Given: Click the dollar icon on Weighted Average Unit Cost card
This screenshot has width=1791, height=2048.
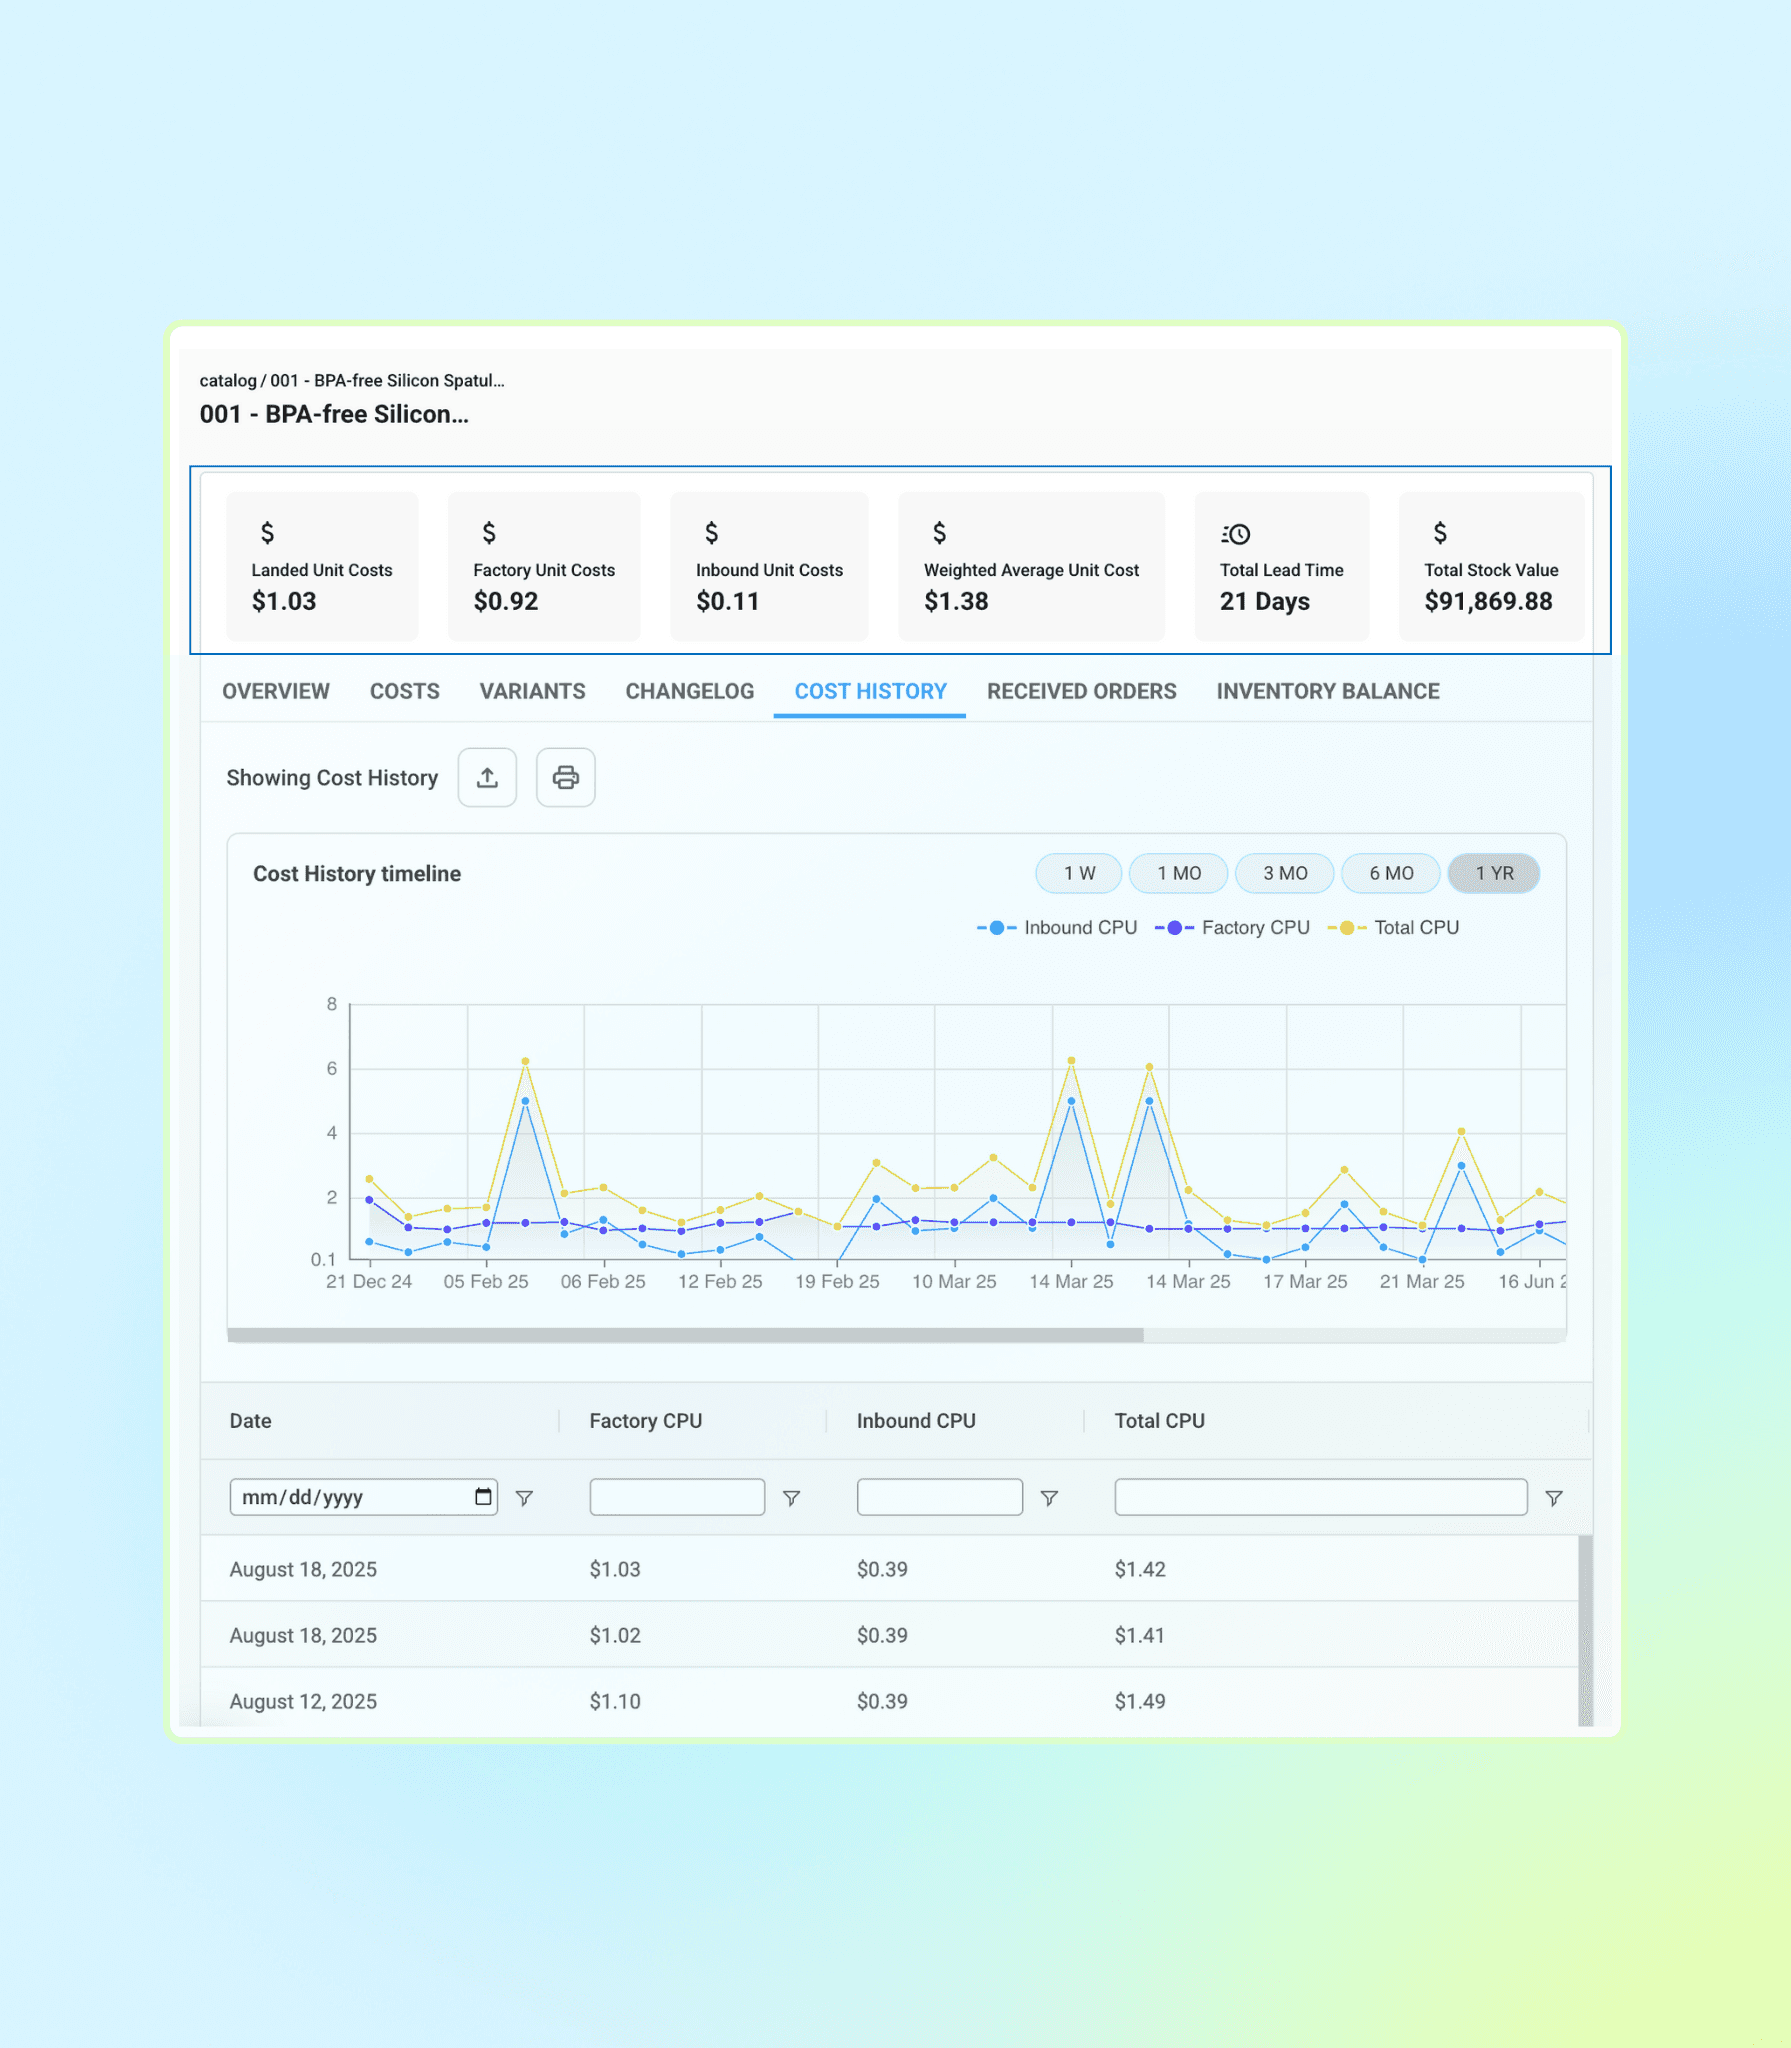Looking at the screenshot, I should (939, 533).
